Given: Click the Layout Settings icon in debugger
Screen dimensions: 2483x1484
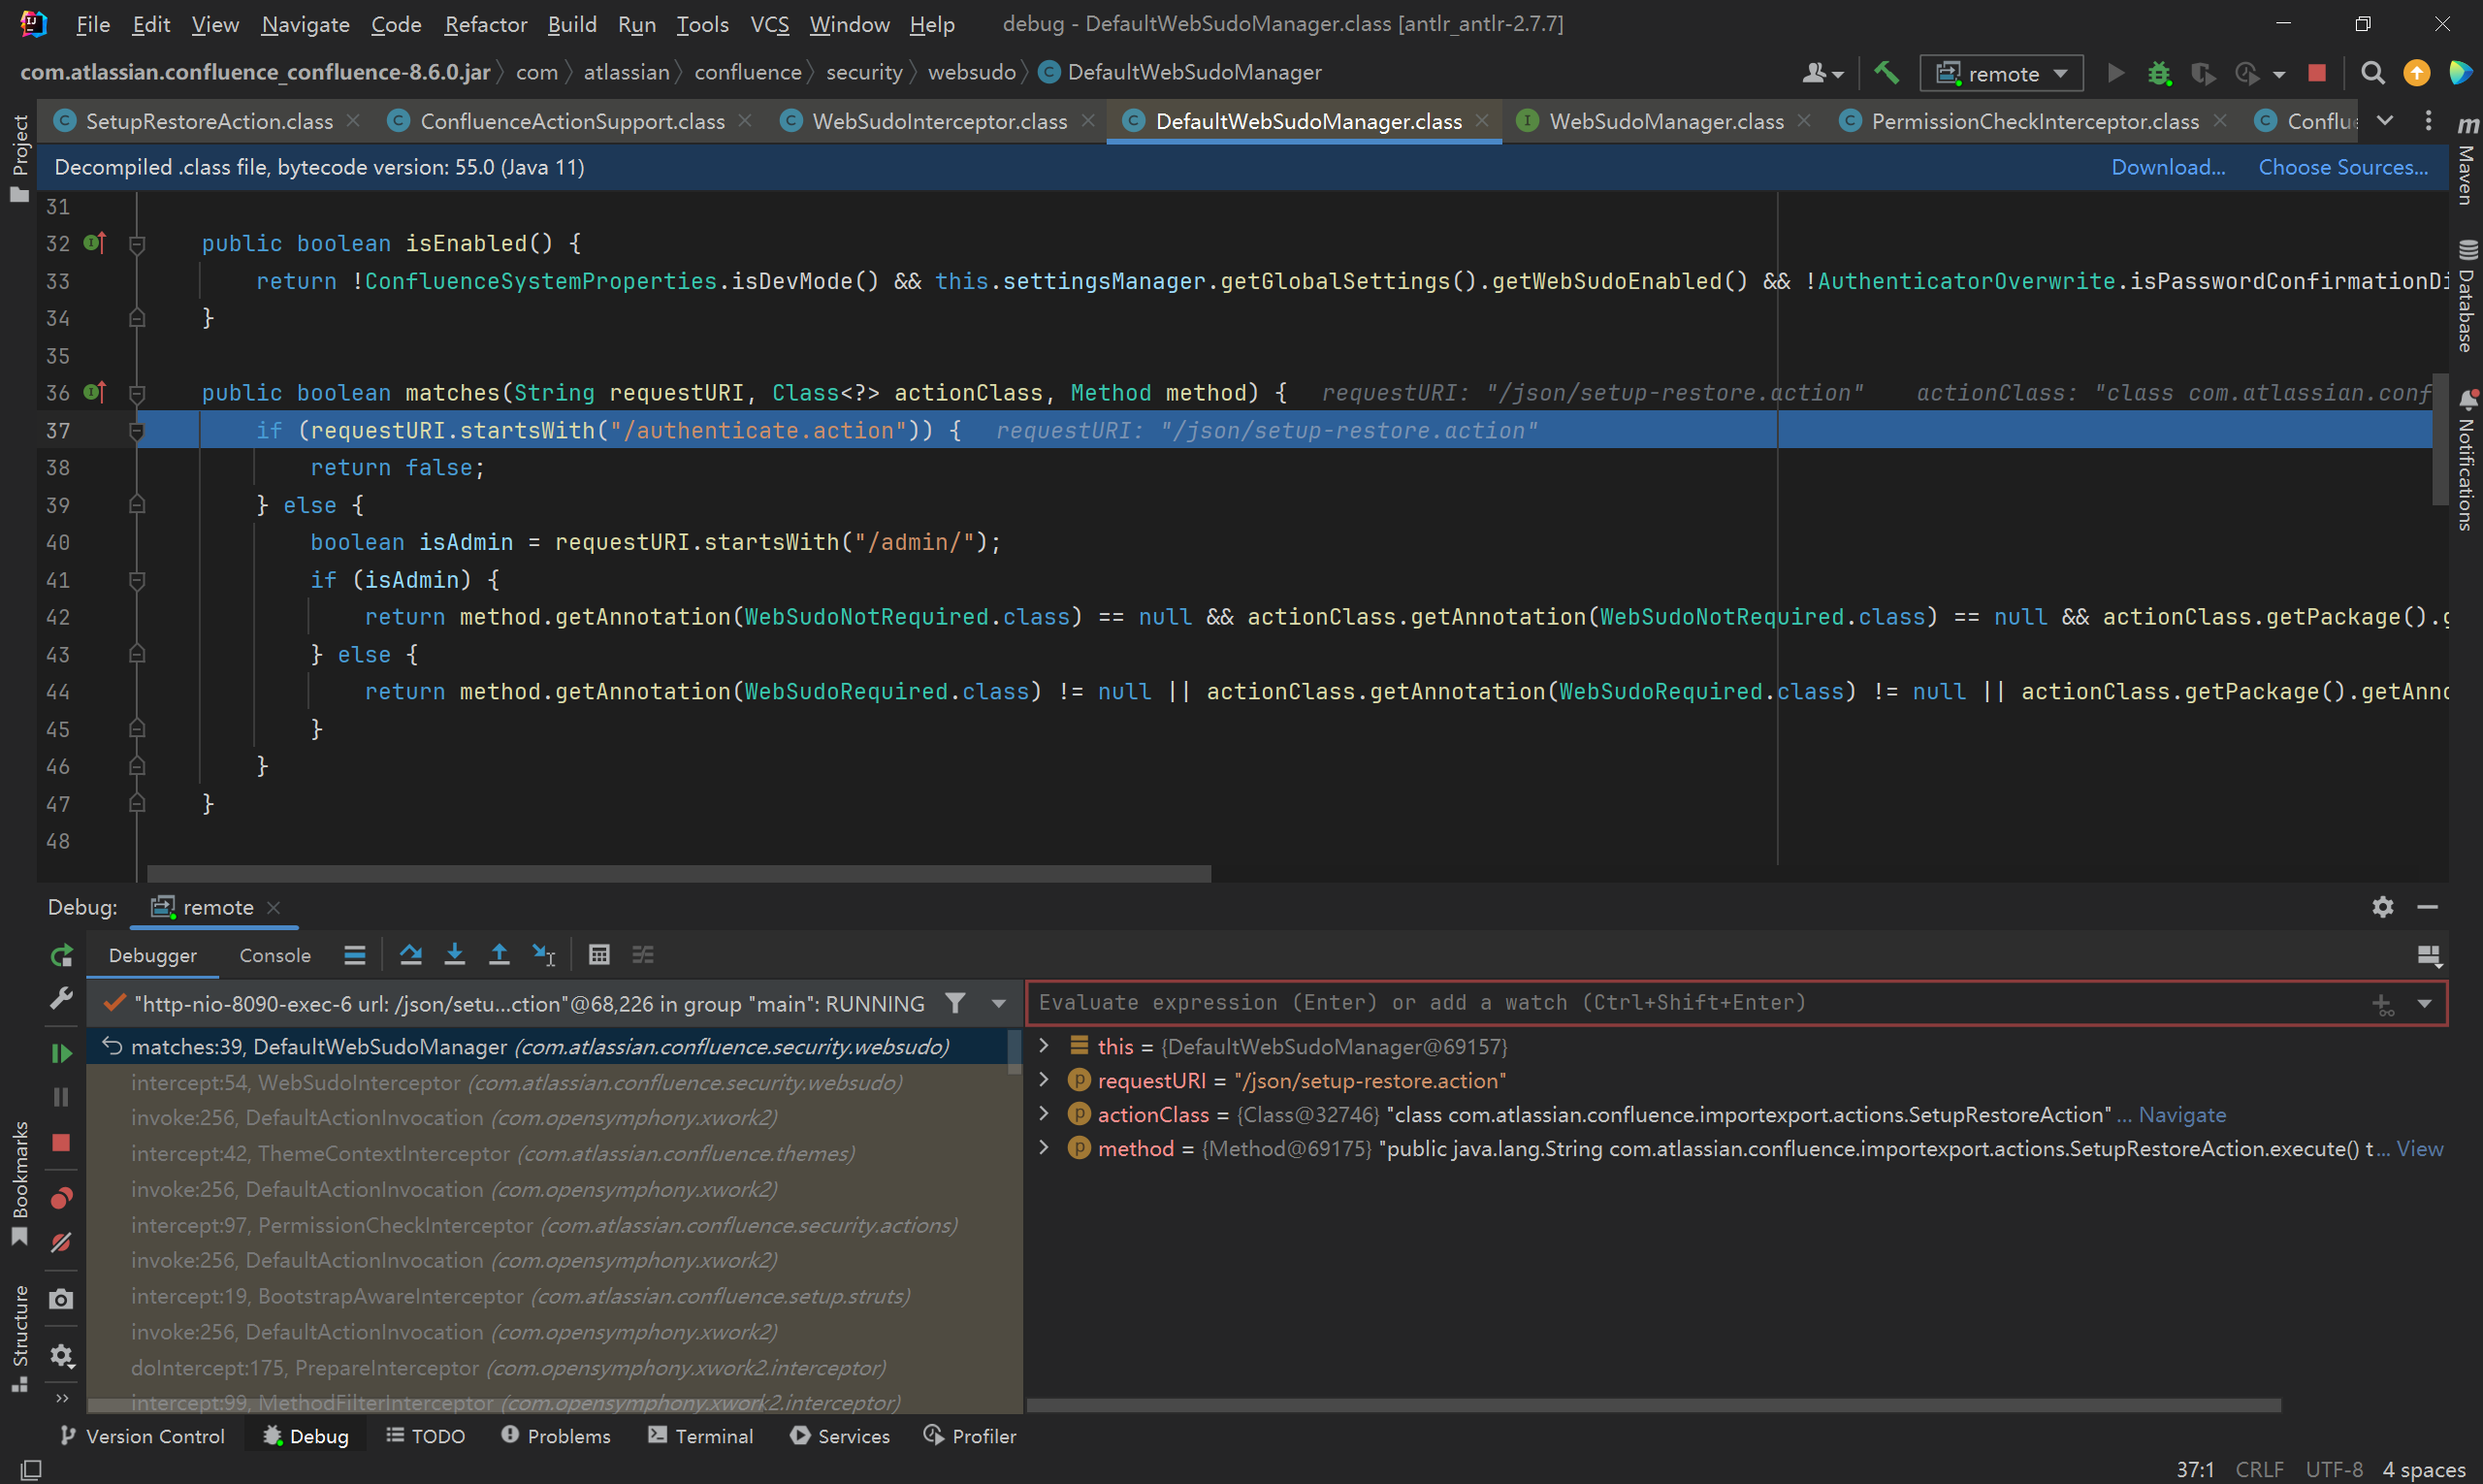Looking at the screenshot, I should pos(2429,956).
